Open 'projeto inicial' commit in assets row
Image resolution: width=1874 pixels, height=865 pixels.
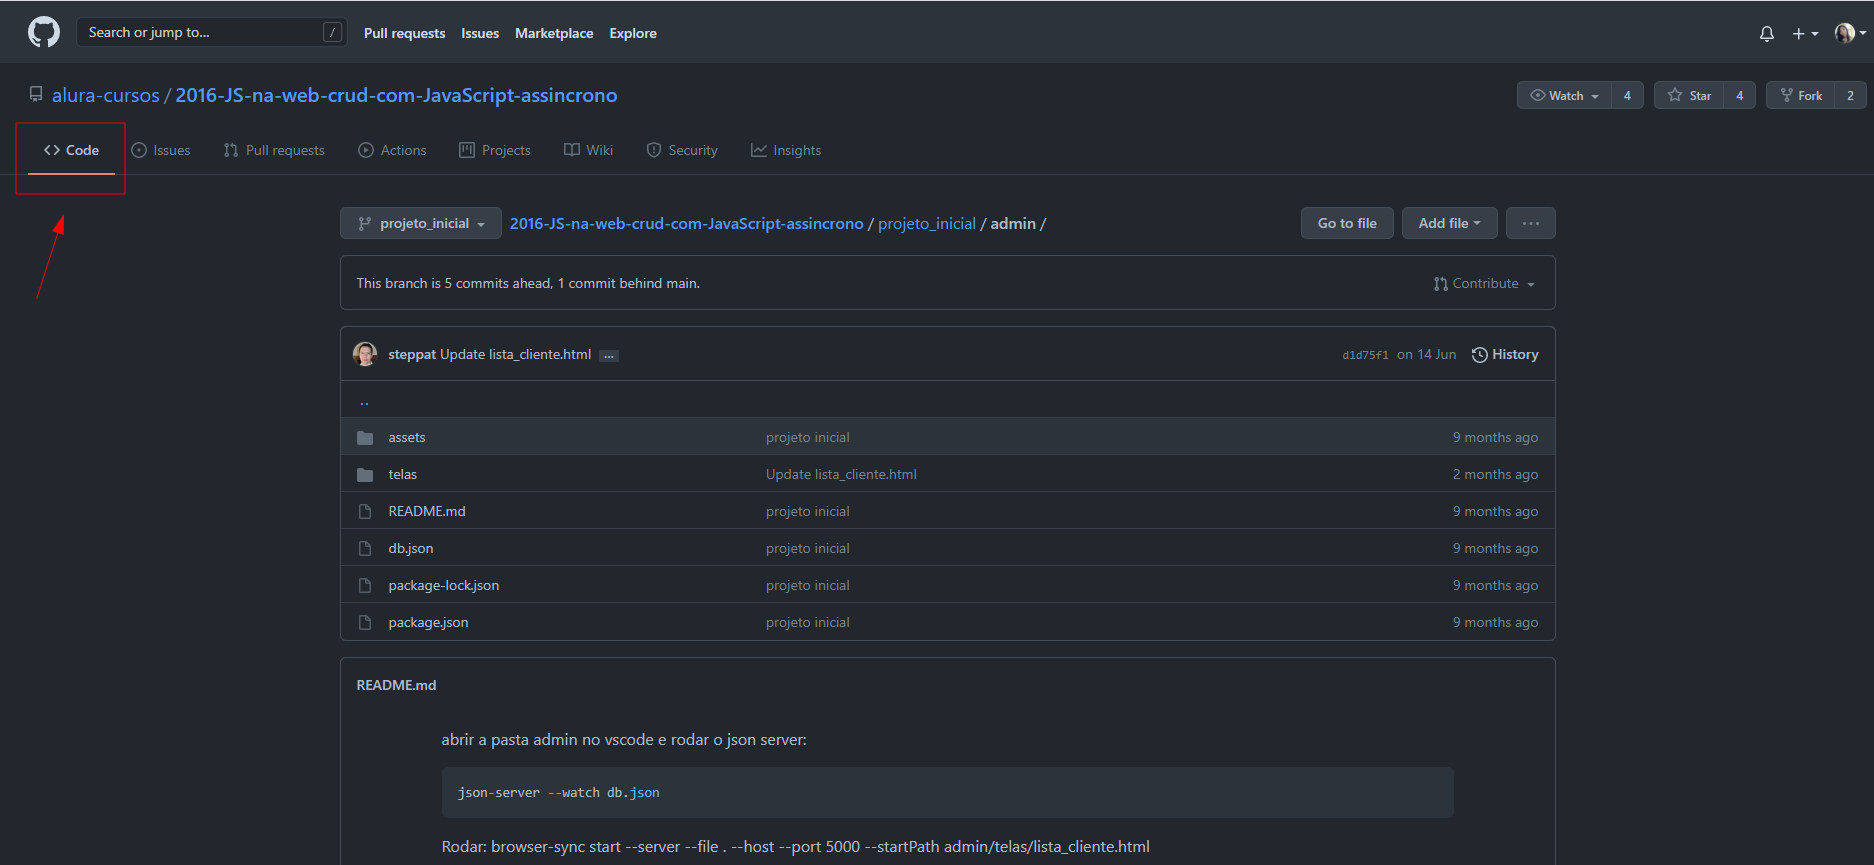pos(808,438)
